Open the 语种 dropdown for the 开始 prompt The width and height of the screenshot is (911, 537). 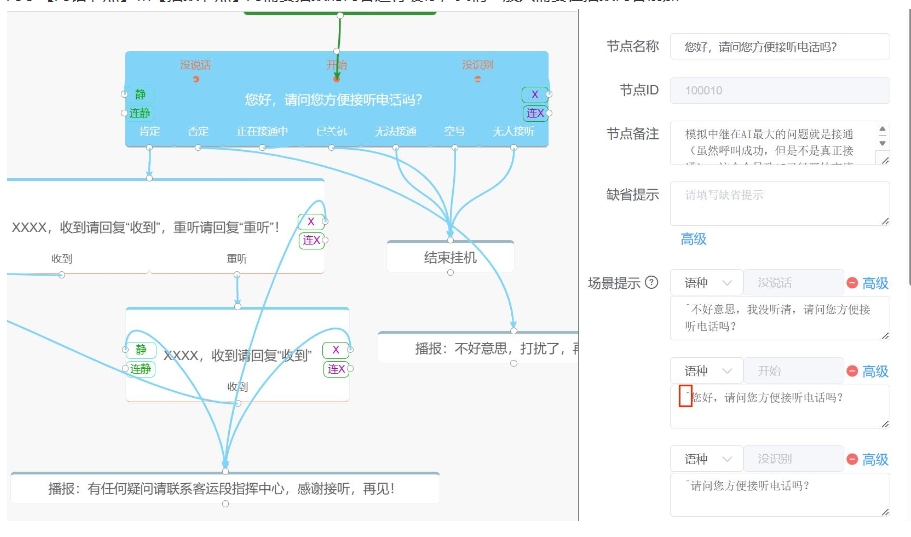point(706,371)
